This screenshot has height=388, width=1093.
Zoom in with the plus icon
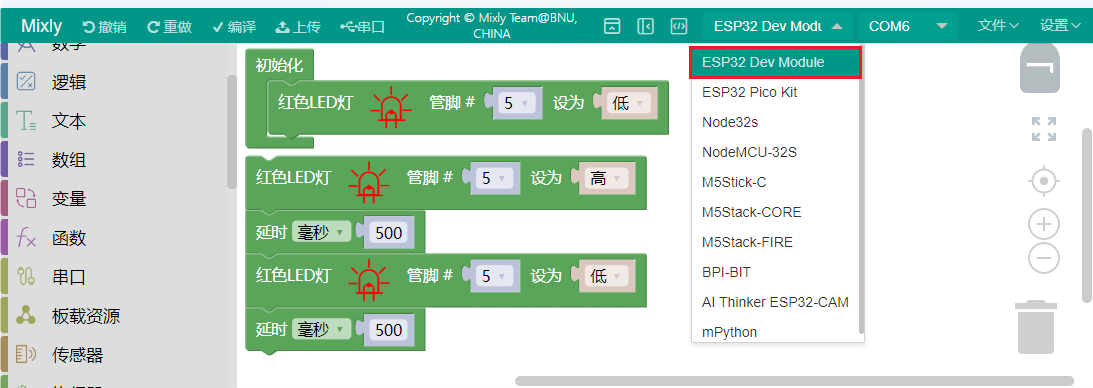click(1044, 224)
